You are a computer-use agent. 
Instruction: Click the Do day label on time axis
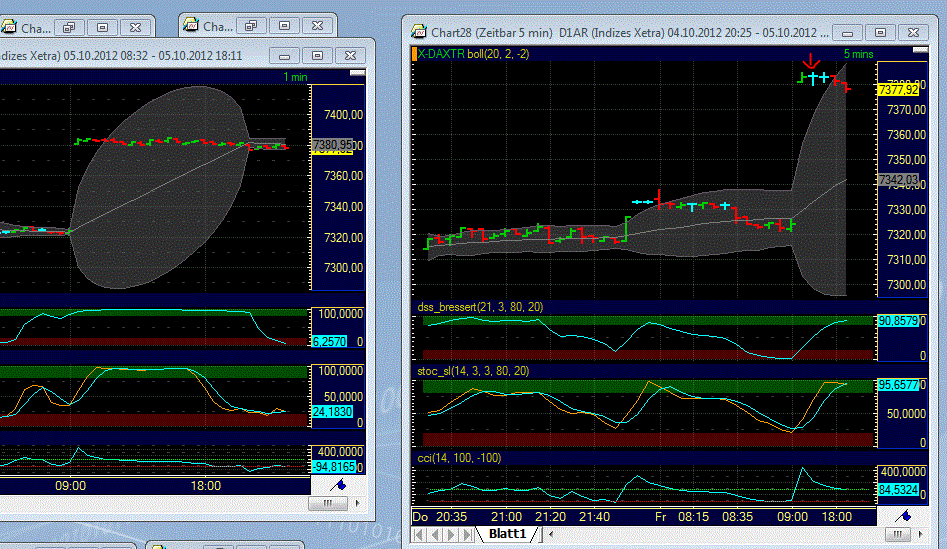click(x=420, y=517)
